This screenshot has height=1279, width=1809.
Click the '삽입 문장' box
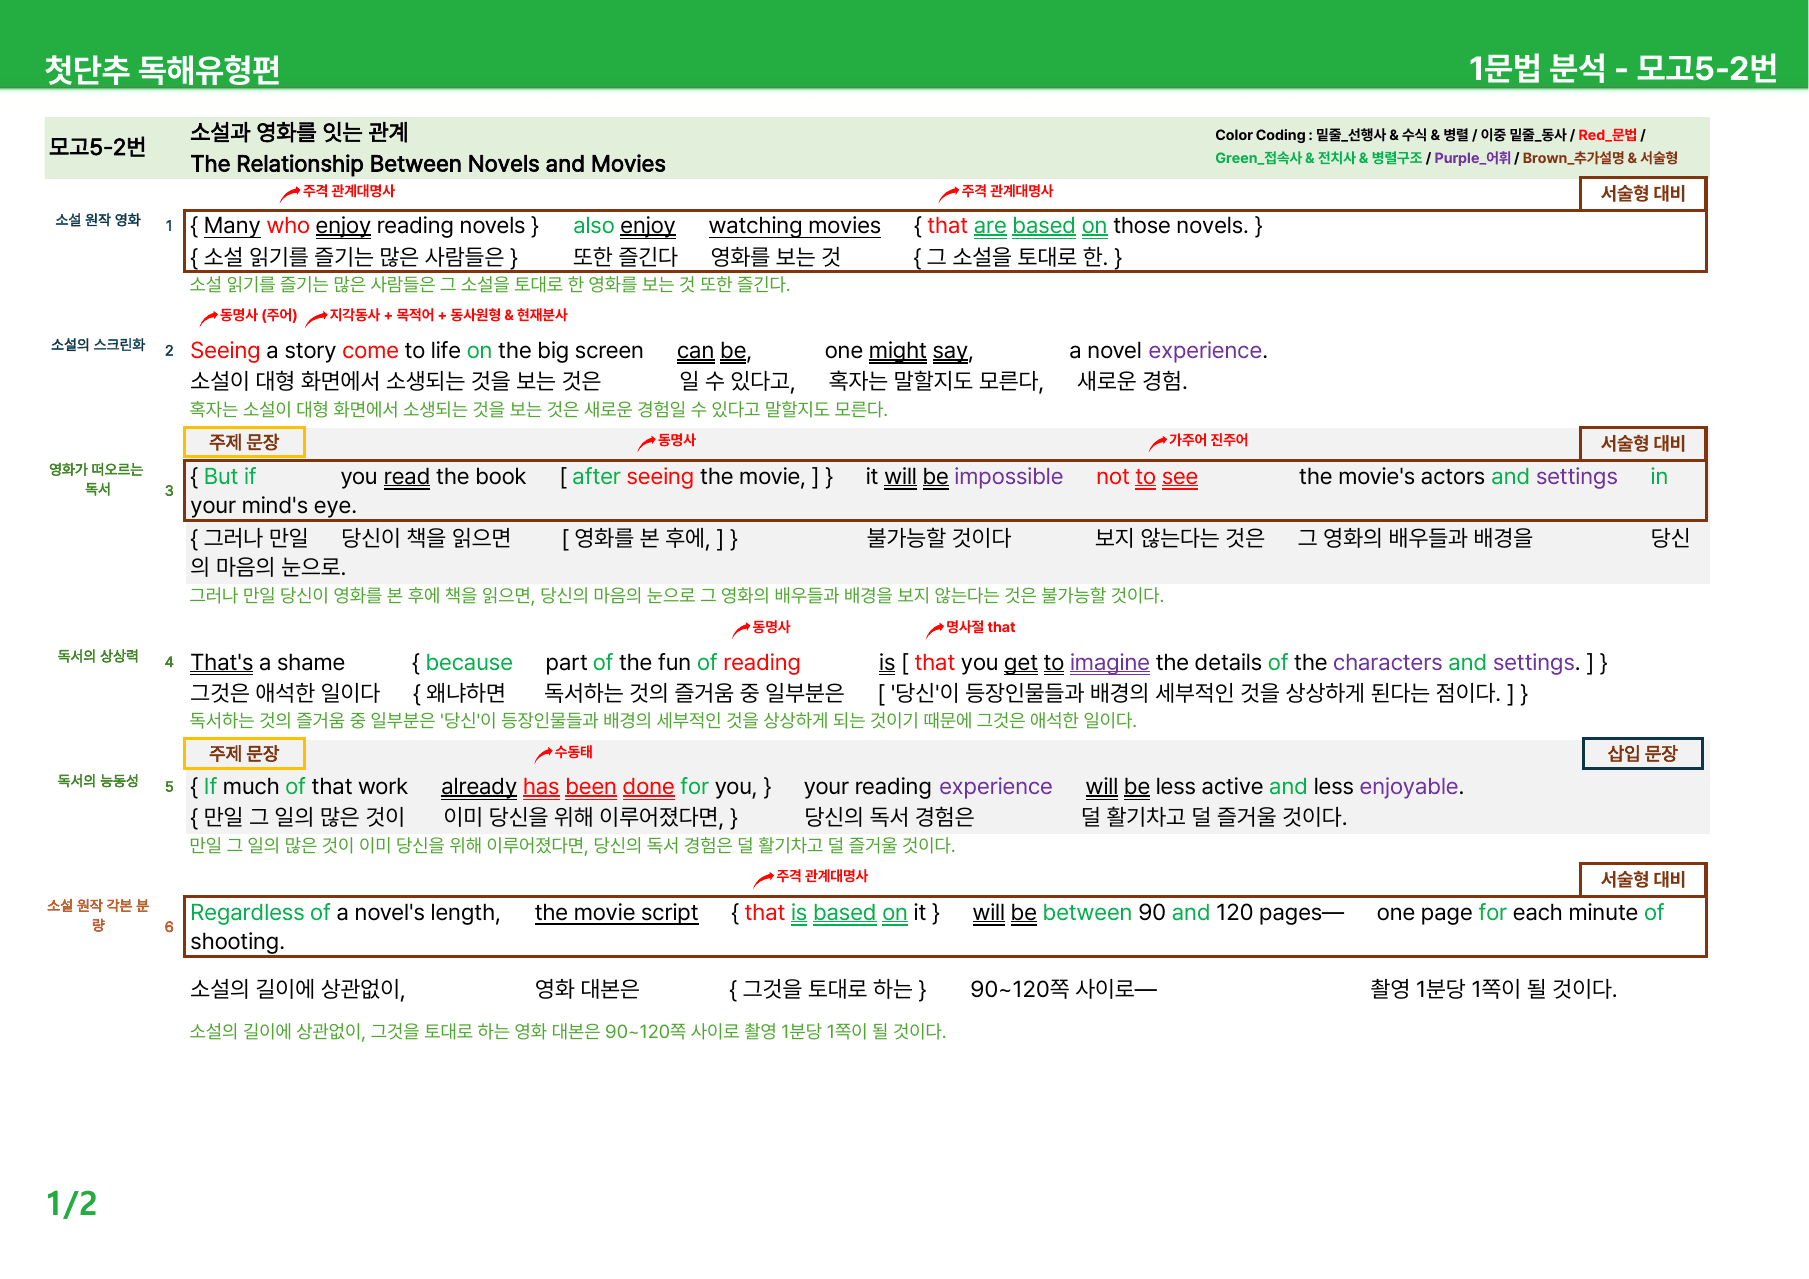click(1642, 753)
